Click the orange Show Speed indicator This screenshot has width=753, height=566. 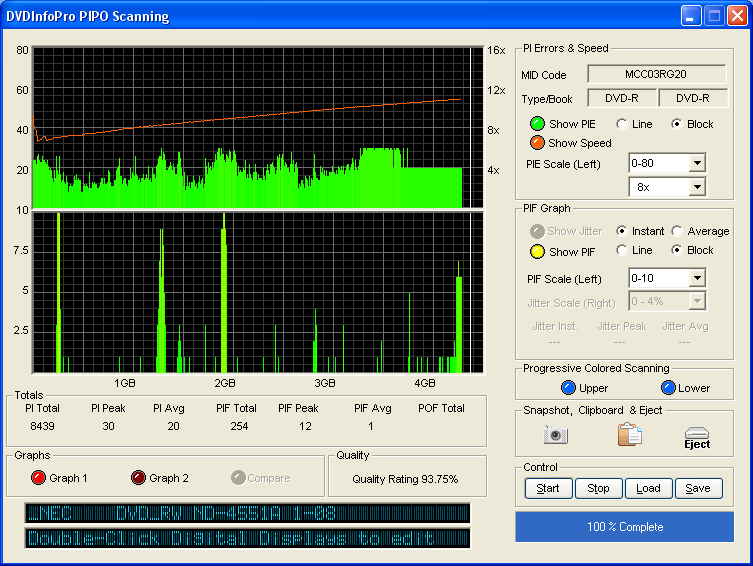coord(537,143)
